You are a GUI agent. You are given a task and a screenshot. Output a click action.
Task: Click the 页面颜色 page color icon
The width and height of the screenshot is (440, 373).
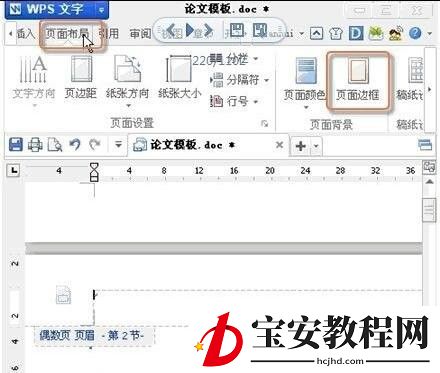[306, 71]
